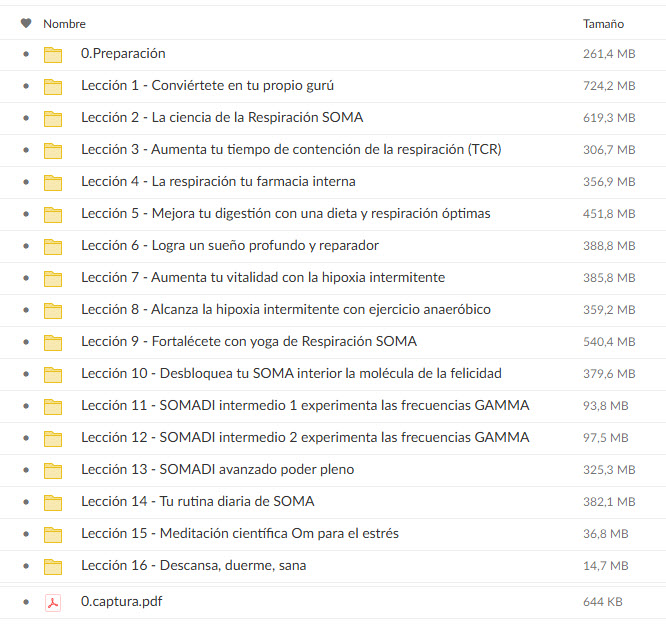Sort files by Nombre column header
Screen dimensions: 666x624
[64, 24]
